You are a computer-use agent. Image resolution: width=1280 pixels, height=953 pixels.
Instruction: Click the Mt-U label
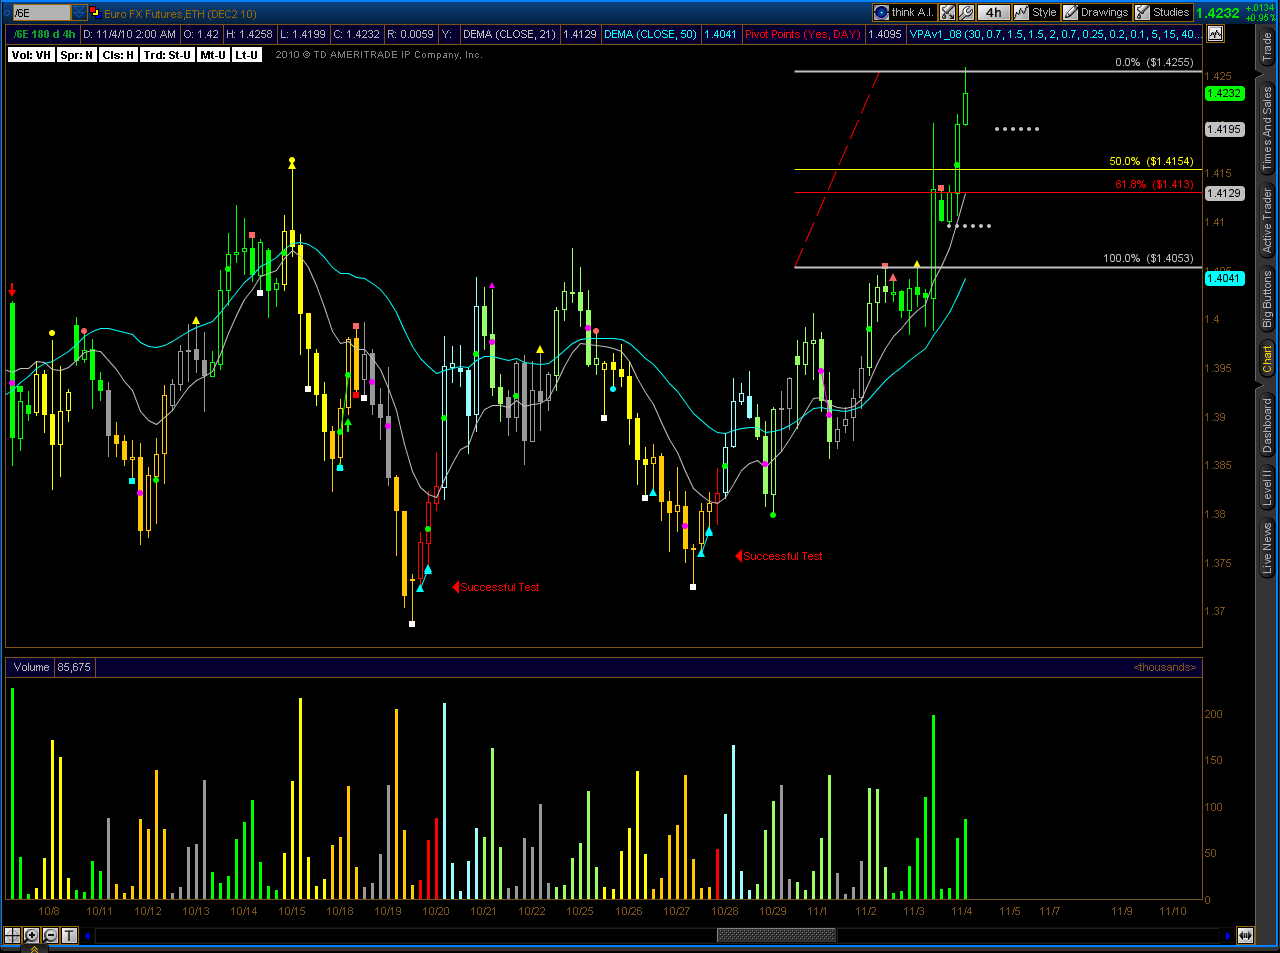213,55
